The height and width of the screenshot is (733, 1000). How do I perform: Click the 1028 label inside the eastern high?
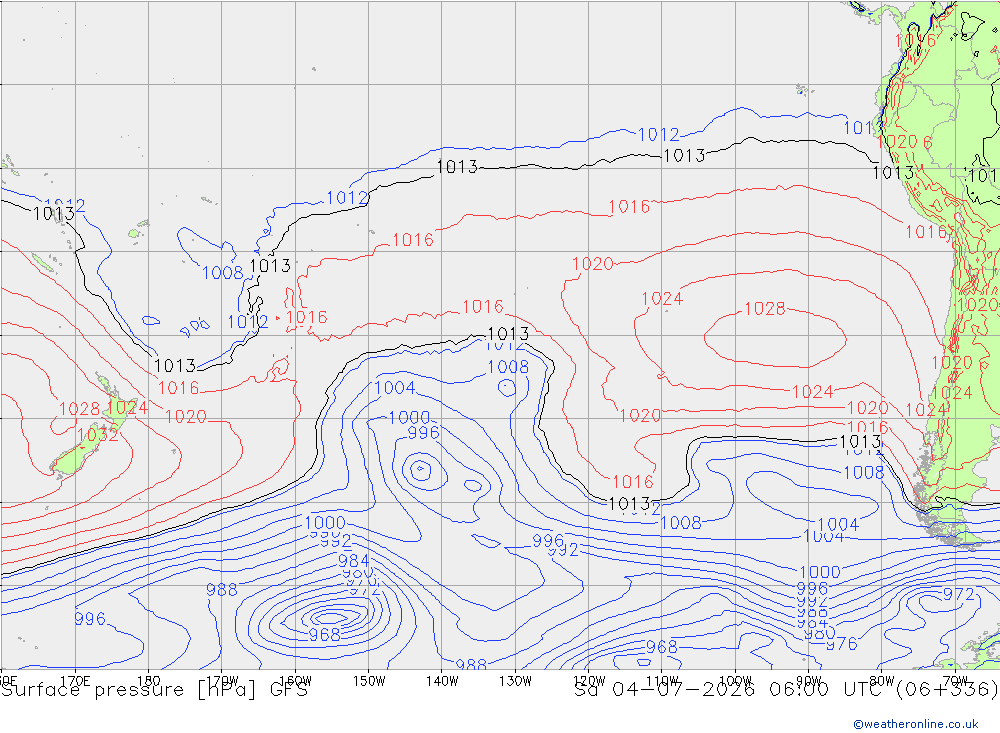[x=765, y=309]
